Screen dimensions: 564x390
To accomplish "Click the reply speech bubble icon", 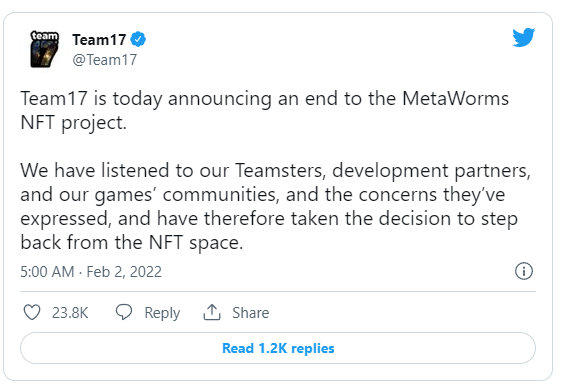I will pyautogui.click(x=124, y=312).
